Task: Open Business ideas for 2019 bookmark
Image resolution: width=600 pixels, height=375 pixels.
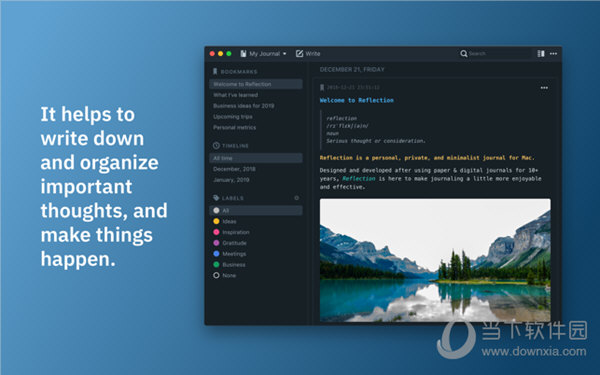Action: pyautogui.click(x=243, y=106)
